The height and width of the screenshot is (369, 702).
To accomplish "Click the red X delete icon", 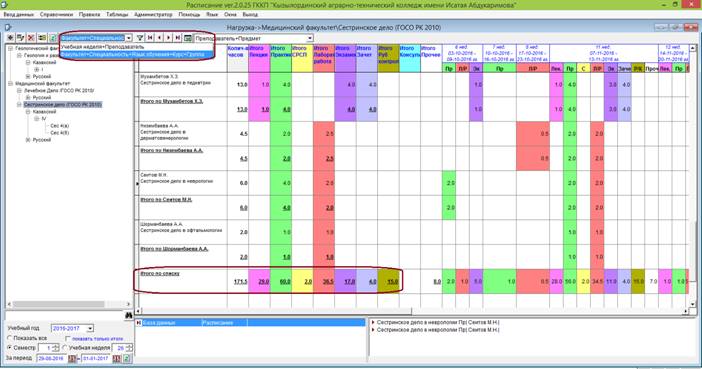I will [x=31, y=38].
